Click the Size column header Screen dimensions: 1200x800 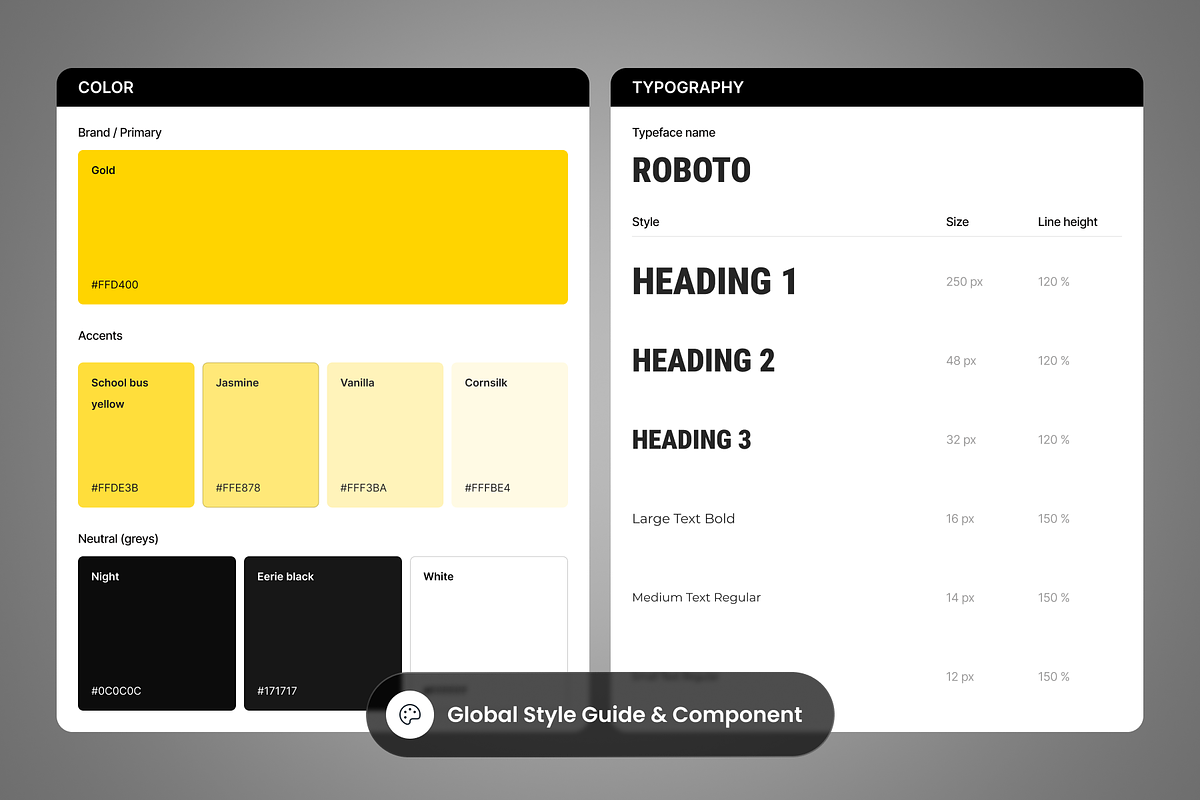pyautogui.click(x=957, y=222)
